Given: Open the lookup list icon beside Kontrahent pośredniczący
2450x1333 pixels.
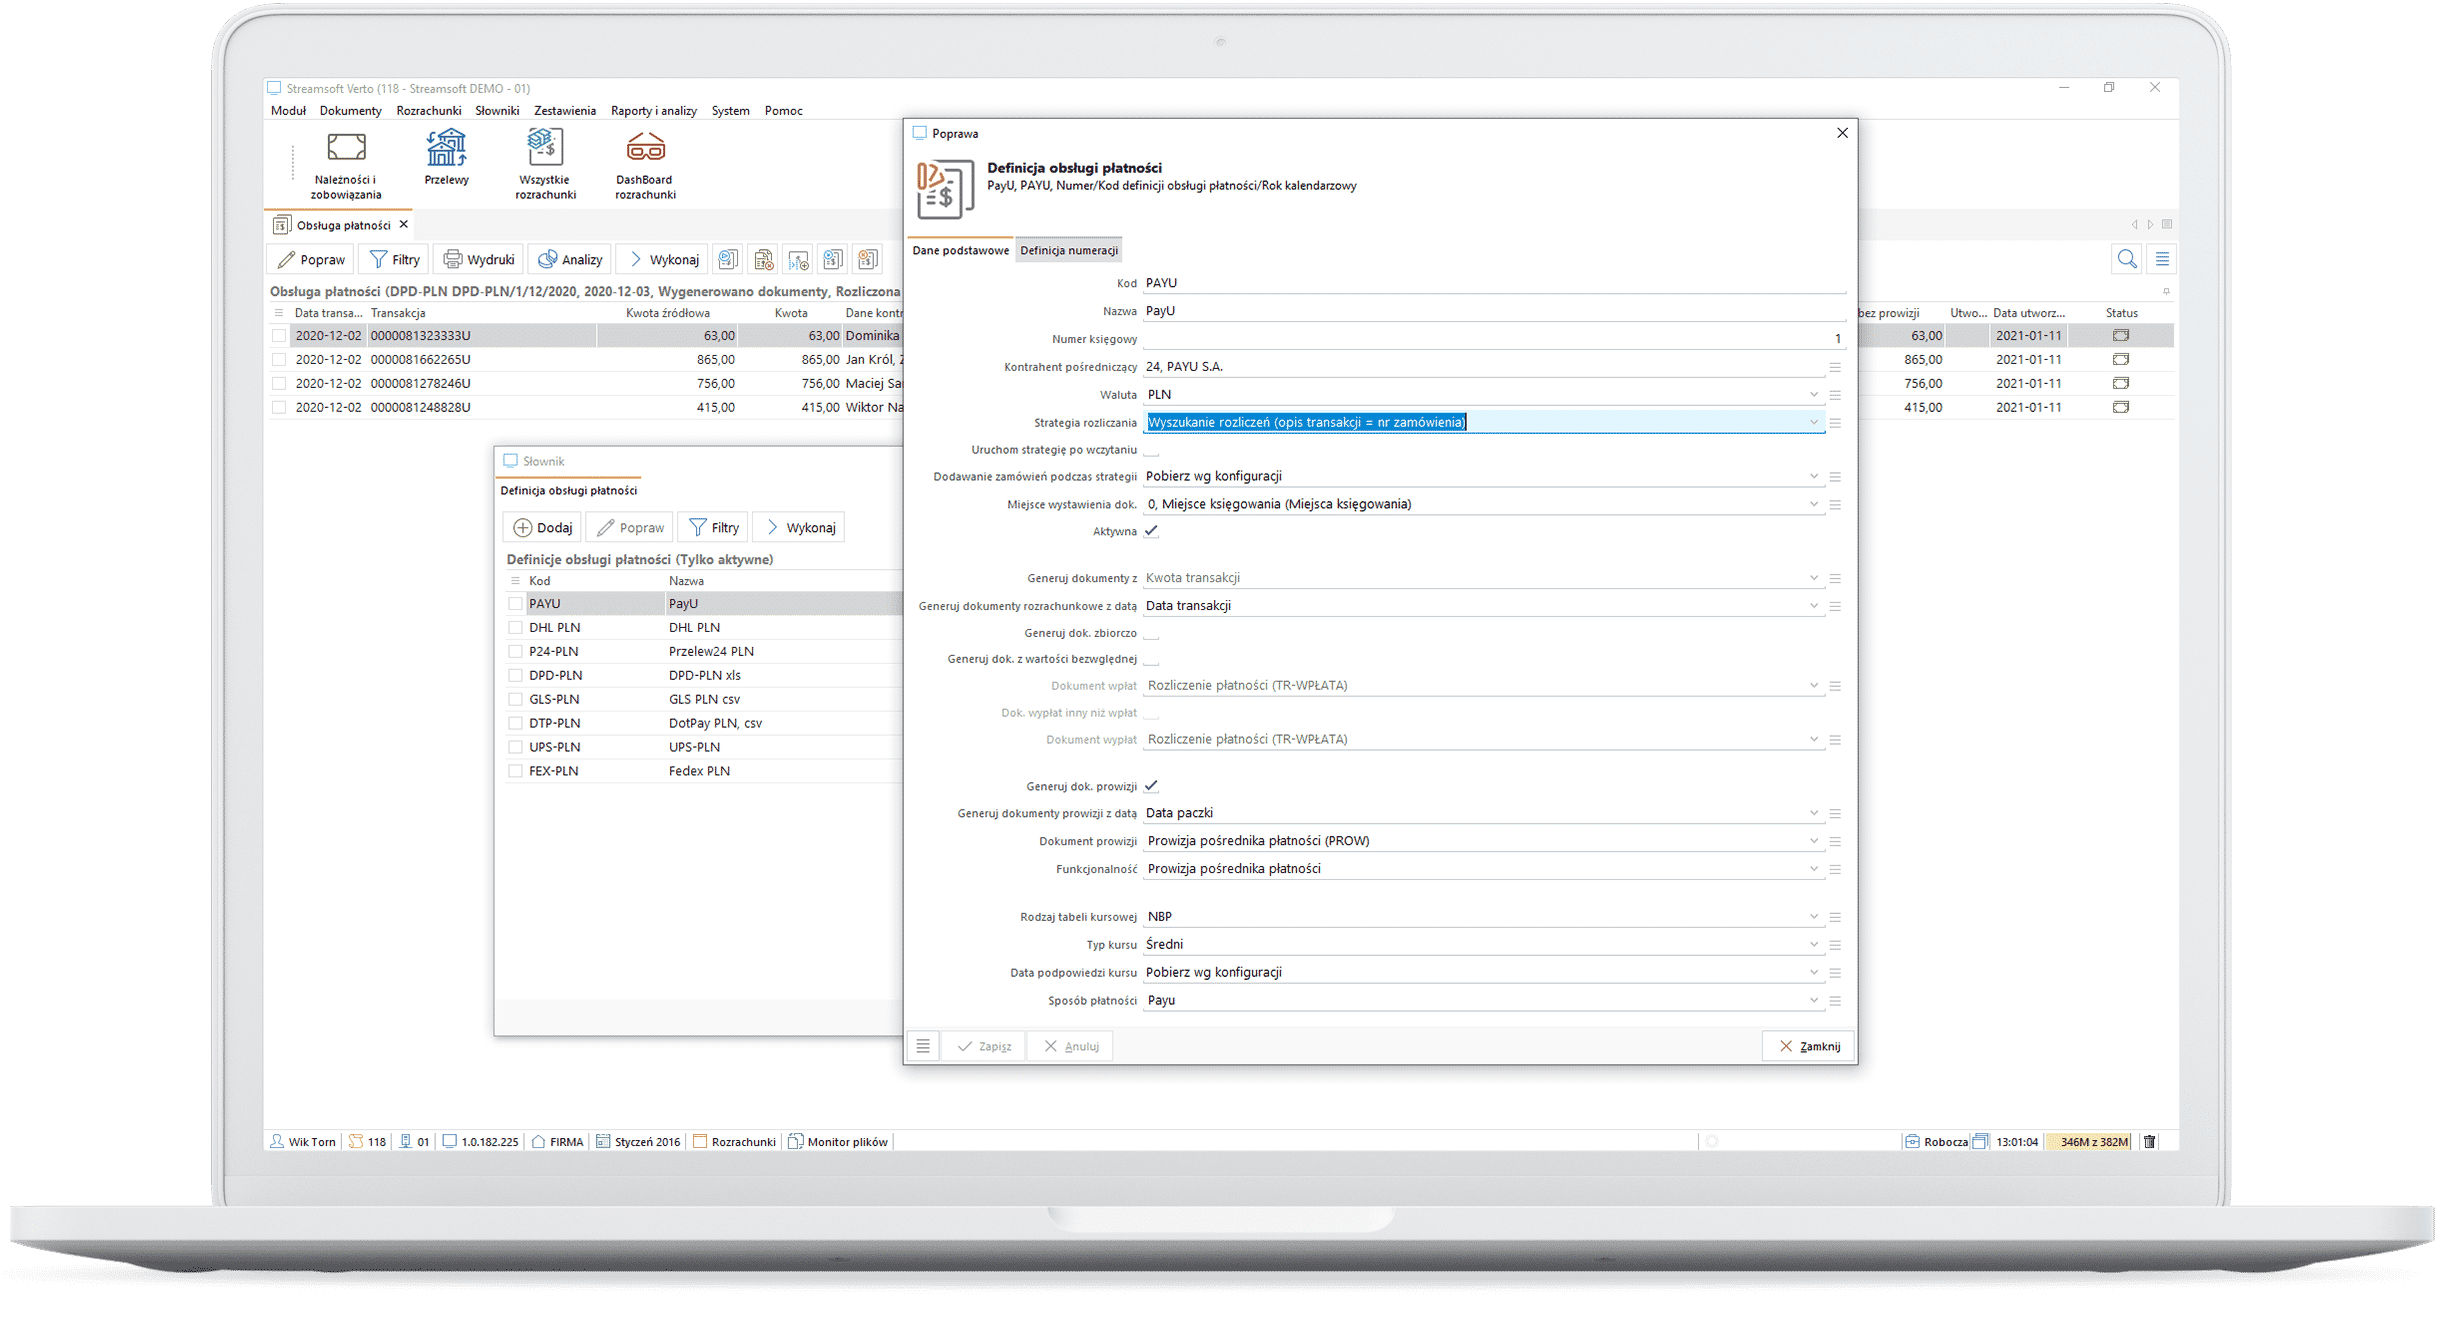Looking at the screenshot, I should tap(1835, 367).
